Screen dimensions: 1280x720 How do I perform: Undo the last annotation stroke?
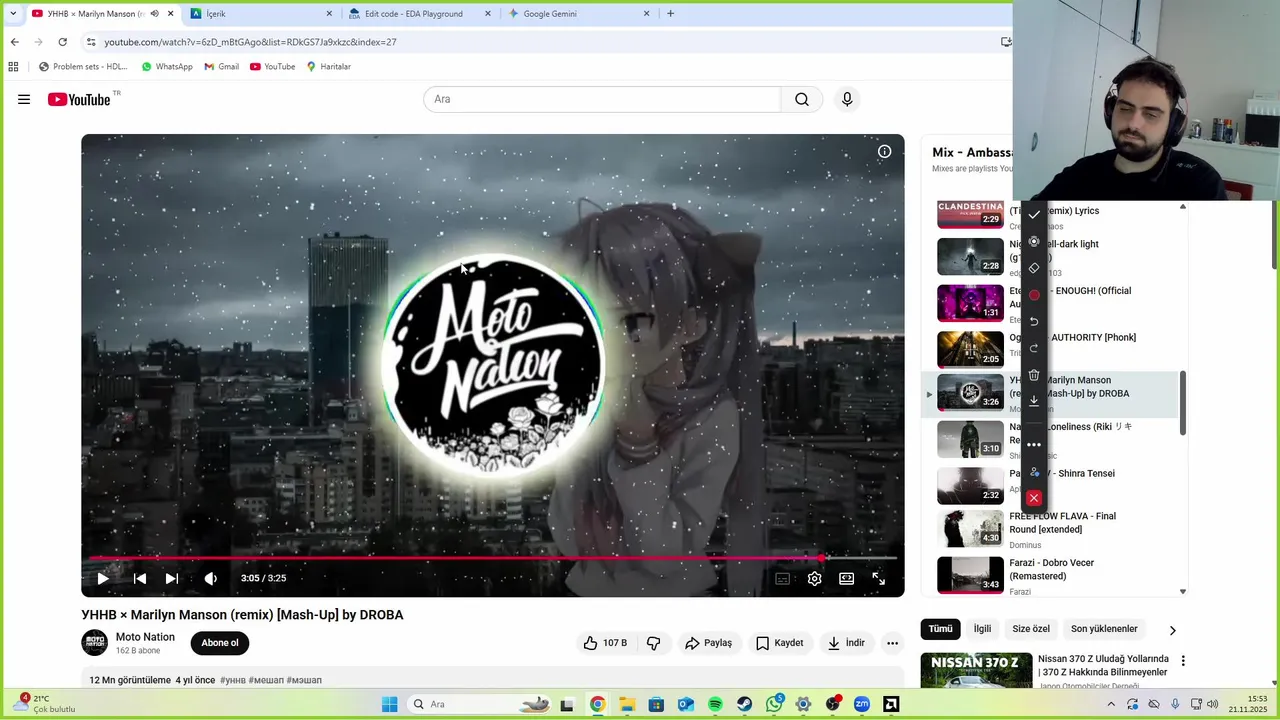[x=1034, y=322]
